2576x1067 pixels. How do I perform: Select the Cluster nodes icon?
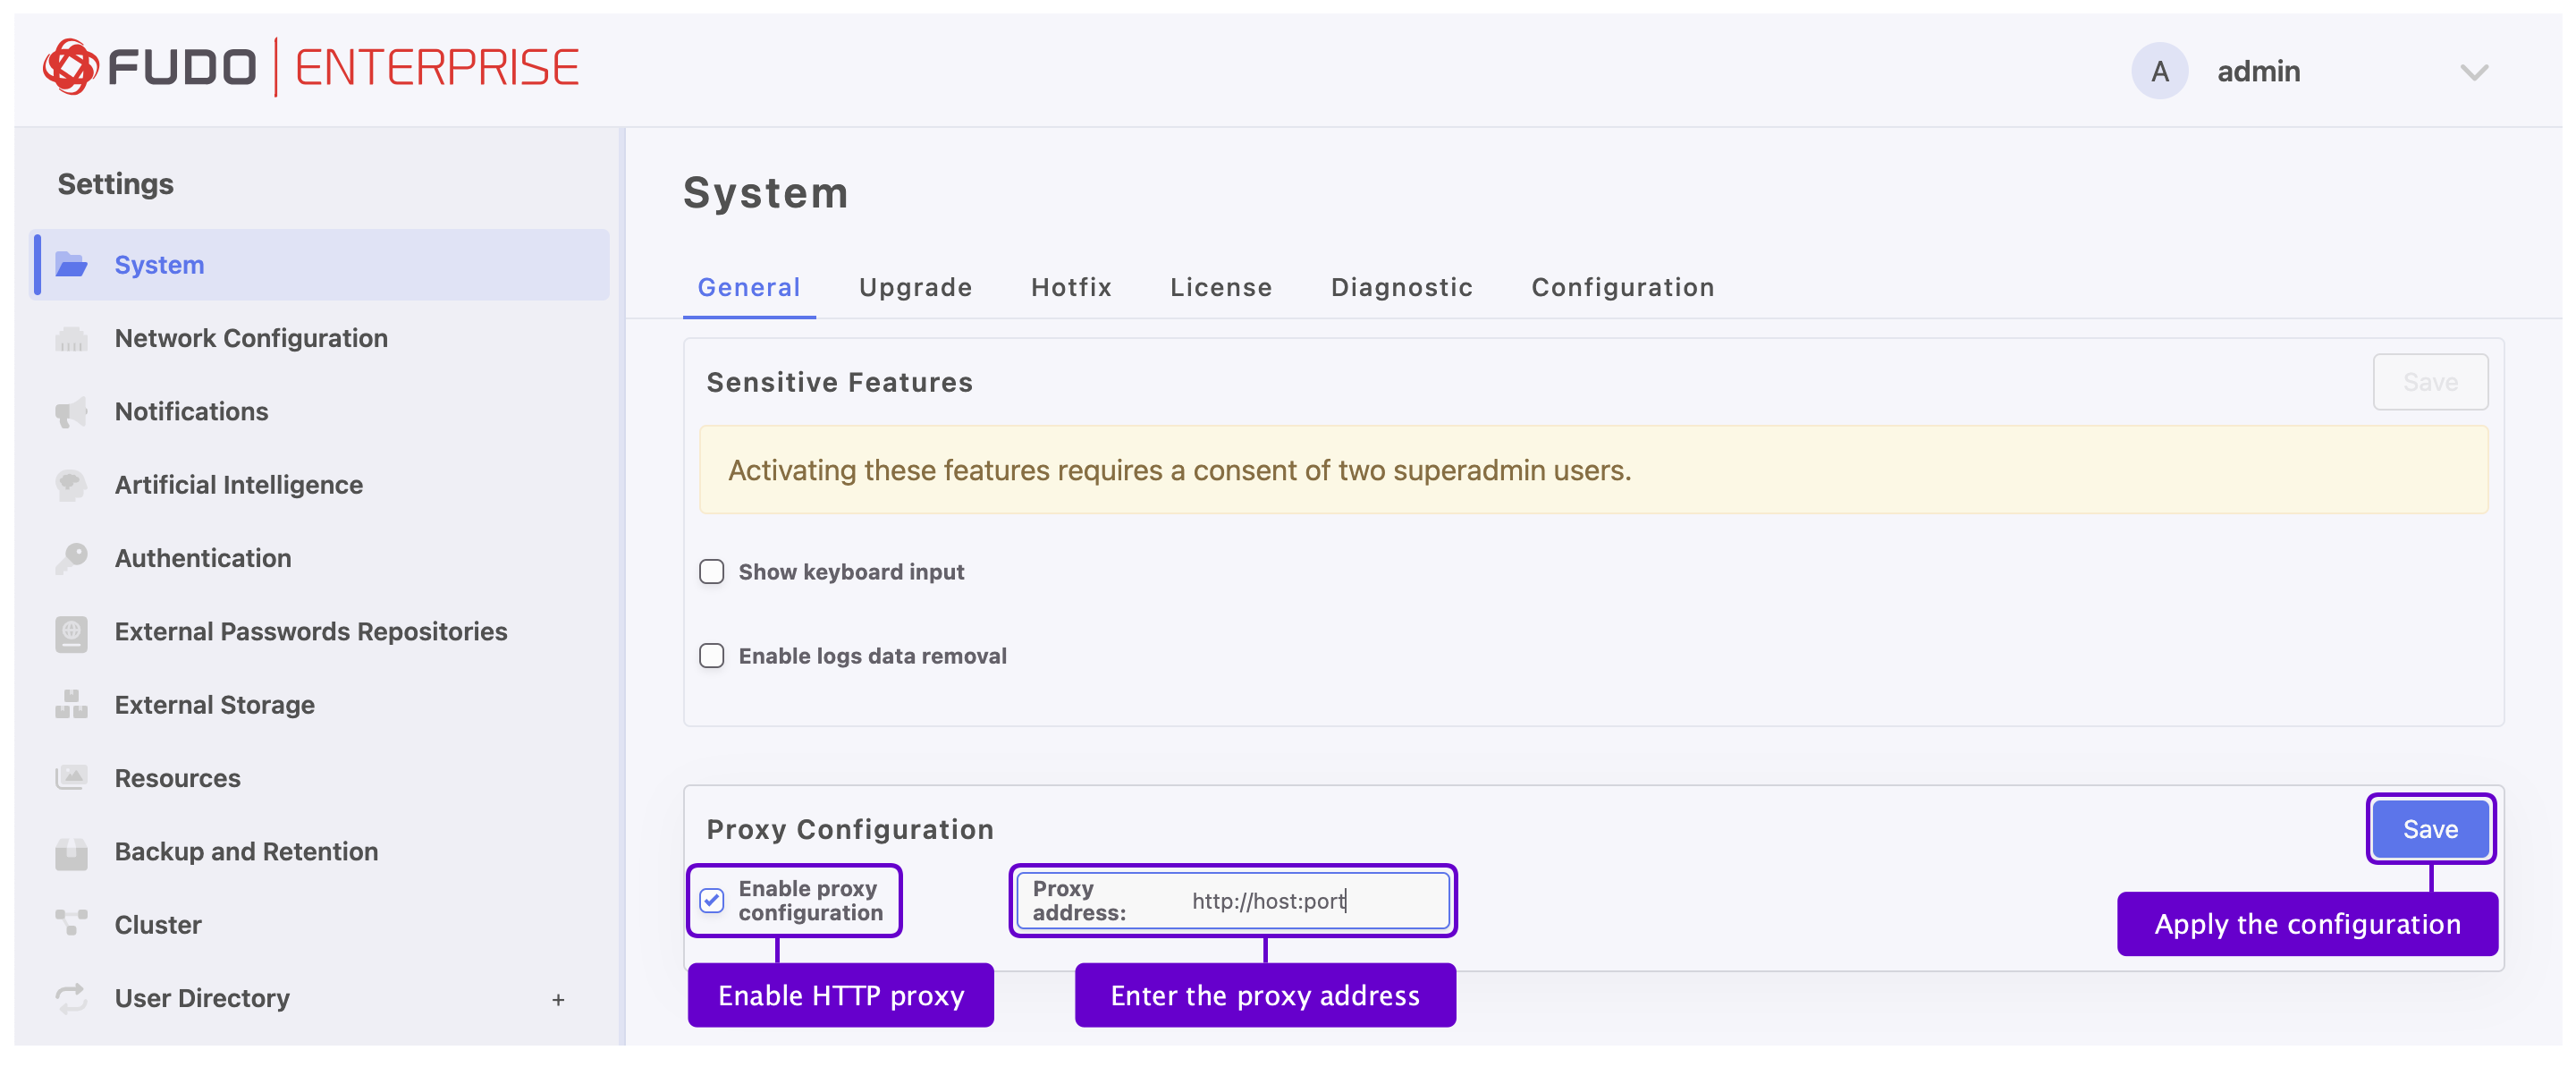tap(70, 925)
